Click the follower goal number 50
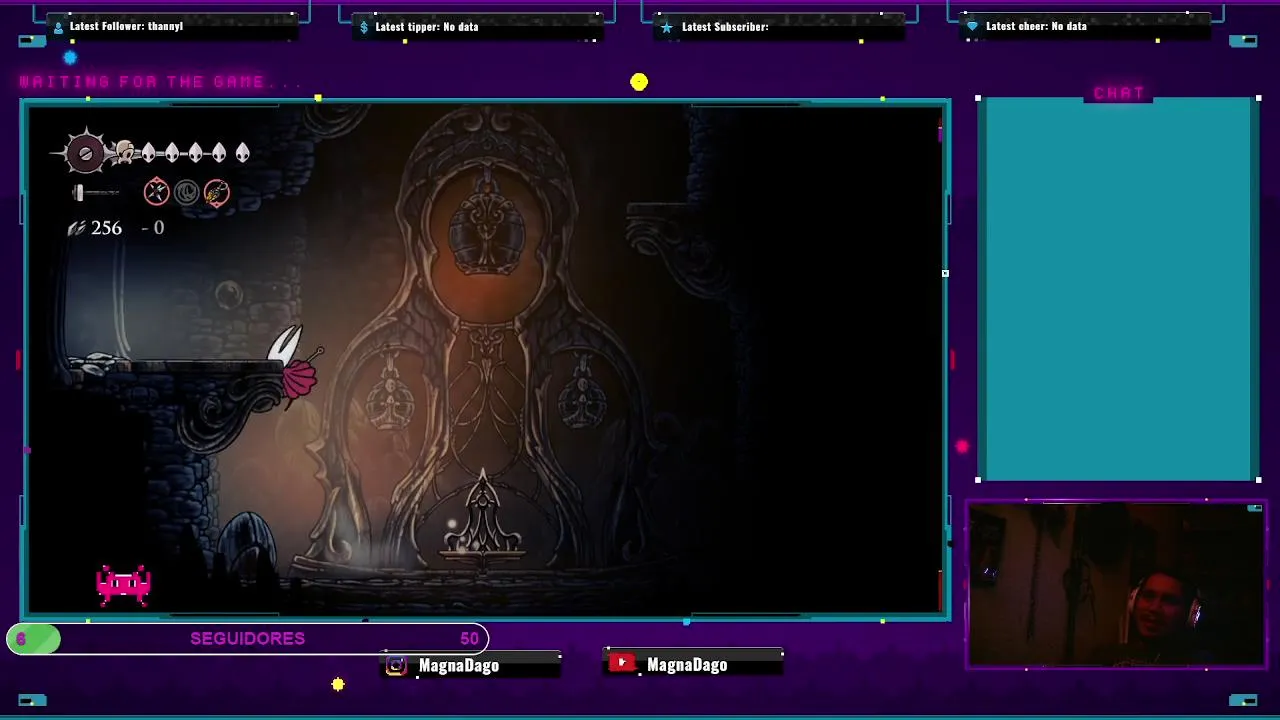Screen dimensions: 1280x720 pos(470,638)
